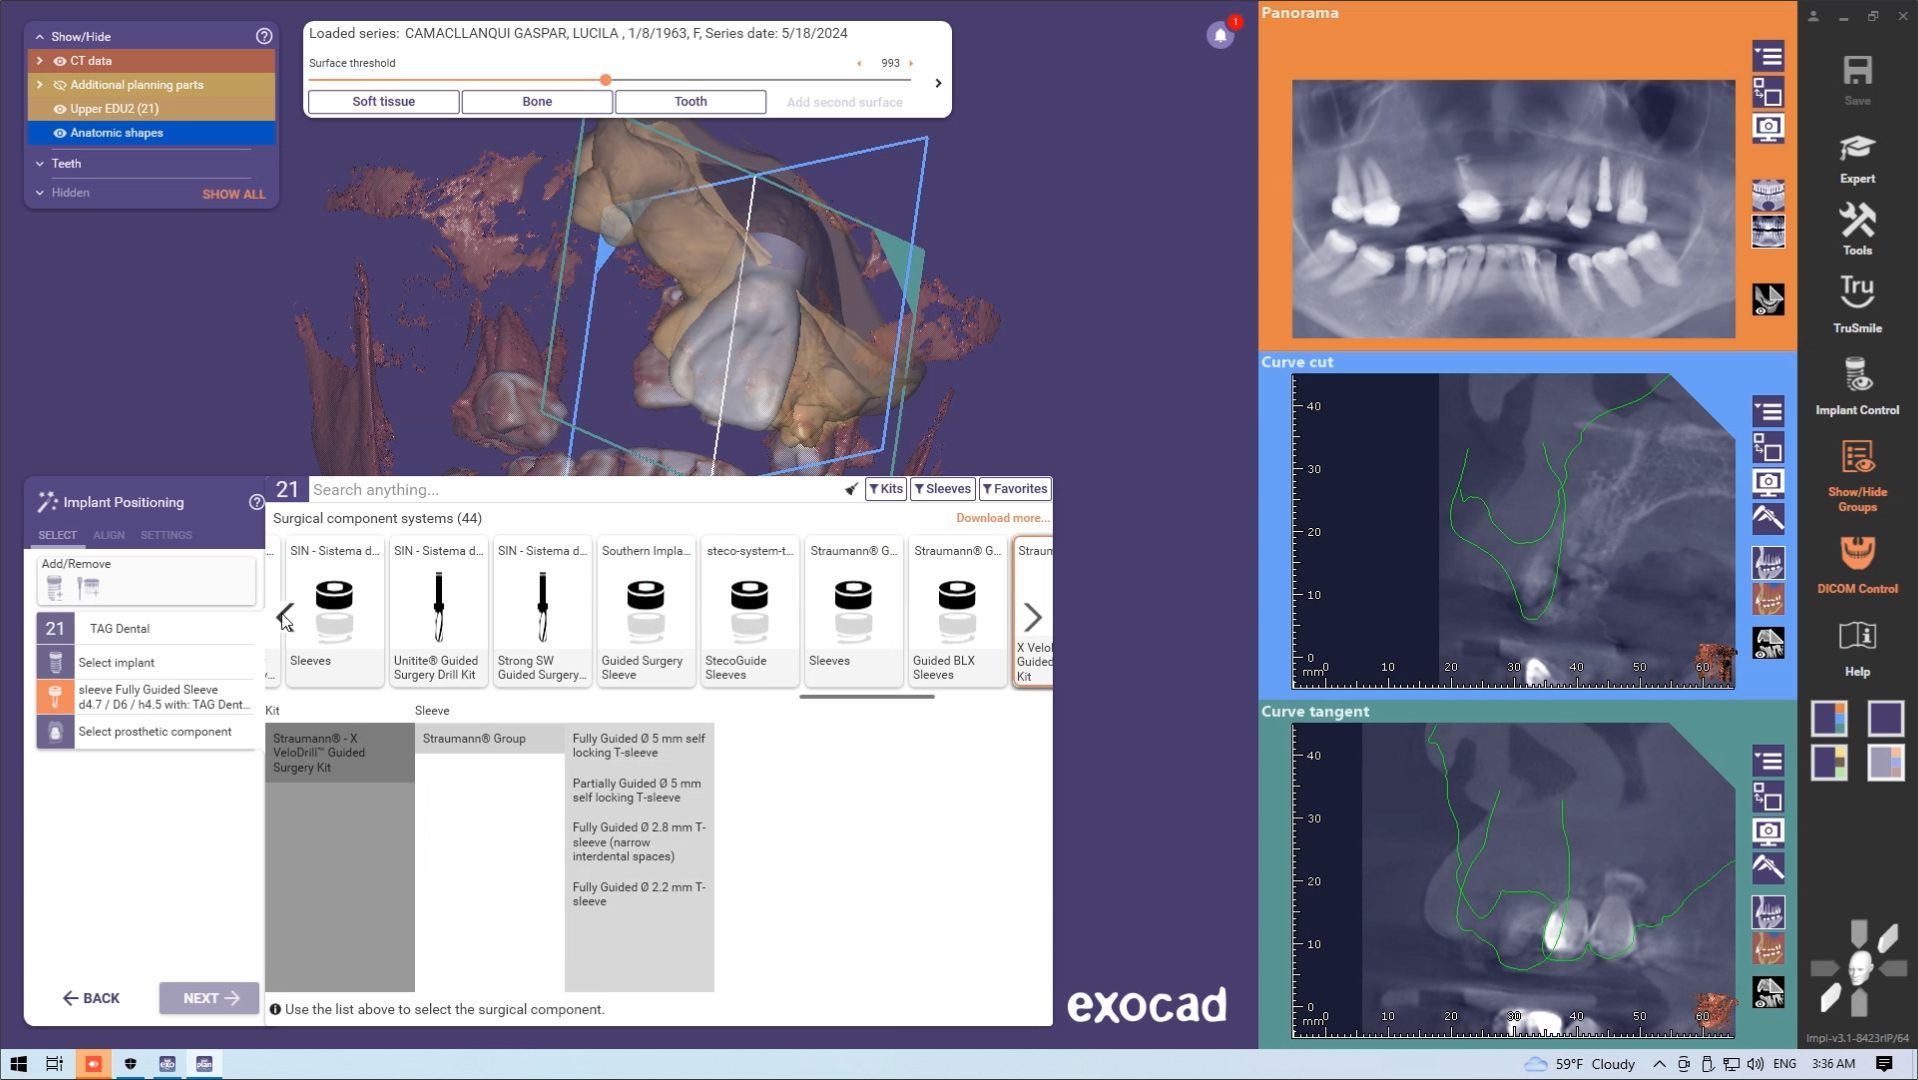Image resolution: width=1918 pixels, height=1080 pixels.
Task: Expand the Teeth section
Action: (40, 164)
